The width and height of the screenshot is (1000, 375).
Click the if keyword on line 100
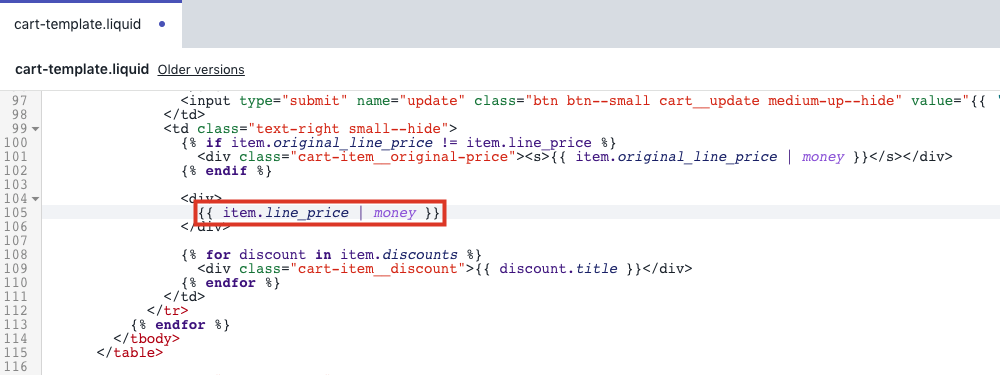(214, 143)
